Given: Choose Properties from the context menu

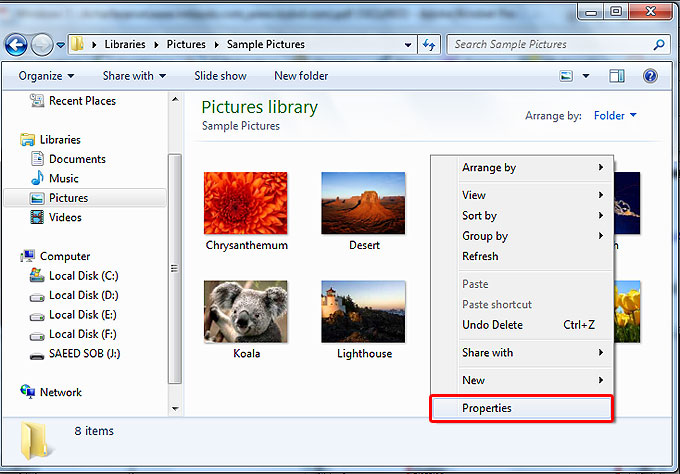Looking at the screenshot, I should (x=487, y=408).
